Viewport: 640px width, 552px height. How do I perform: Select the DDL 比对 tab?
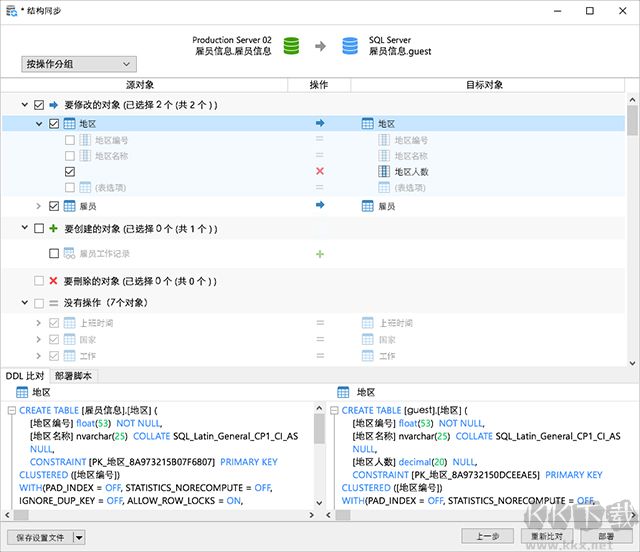[x=25, y=376]
